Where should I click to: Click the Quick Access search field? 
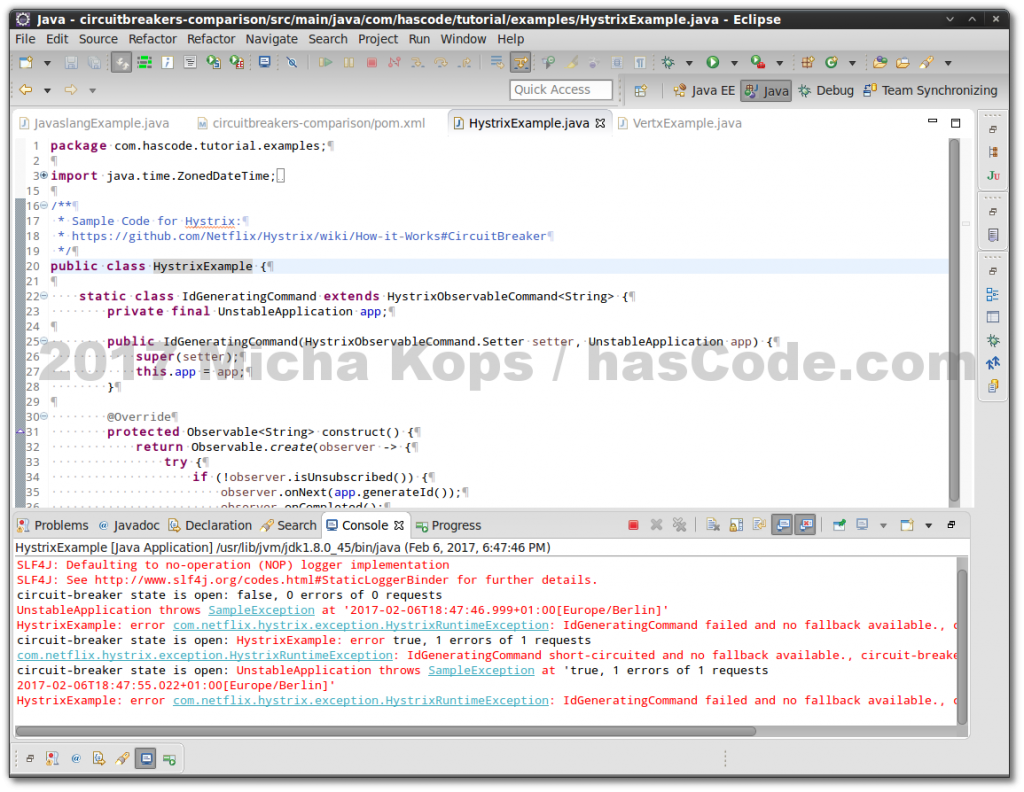561,90
